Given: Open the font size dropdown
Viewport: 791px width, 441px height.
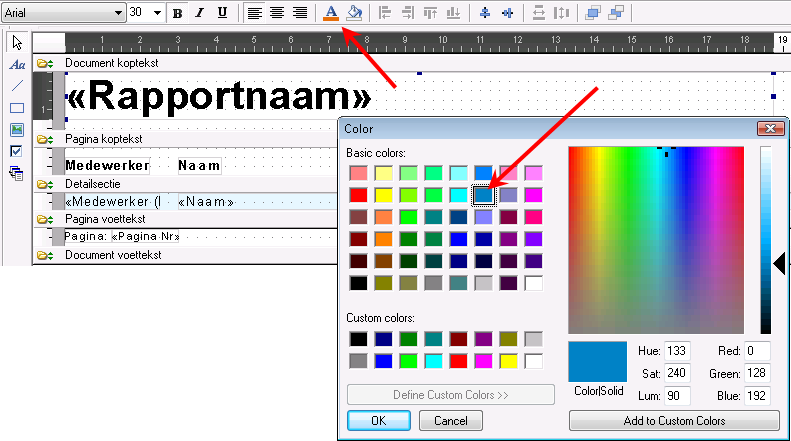Looking at the screenshot, I should [x=157, y=13].
